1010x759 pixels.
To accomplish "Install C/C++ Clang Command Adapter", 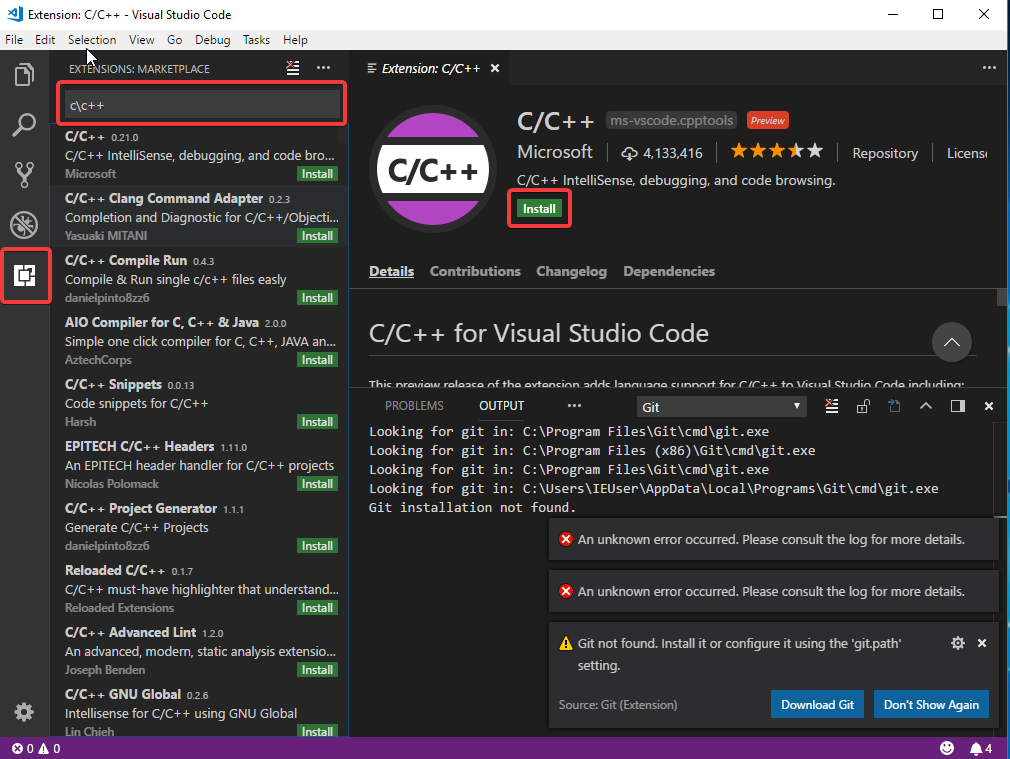I will point(318,236).
